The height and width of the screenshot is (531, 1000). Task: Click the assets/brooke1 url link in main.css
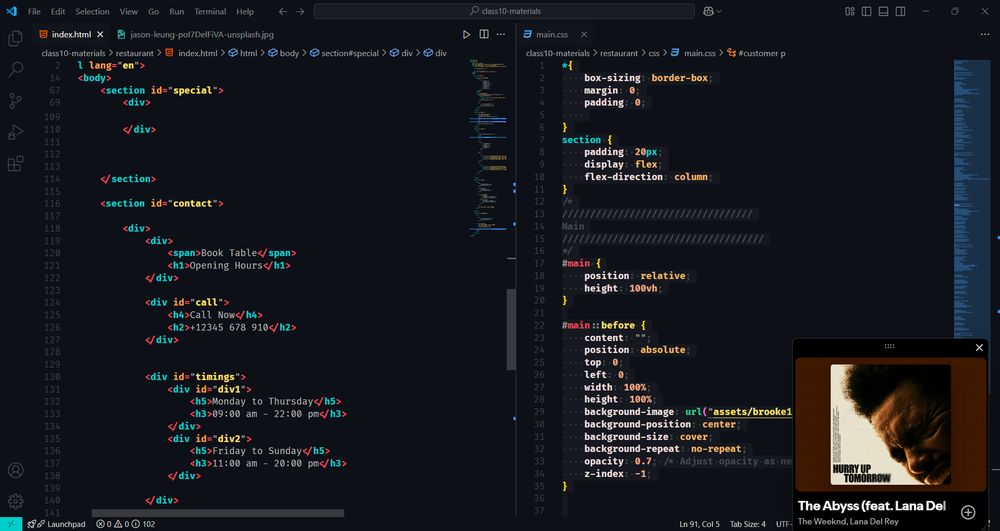[751, 412]
